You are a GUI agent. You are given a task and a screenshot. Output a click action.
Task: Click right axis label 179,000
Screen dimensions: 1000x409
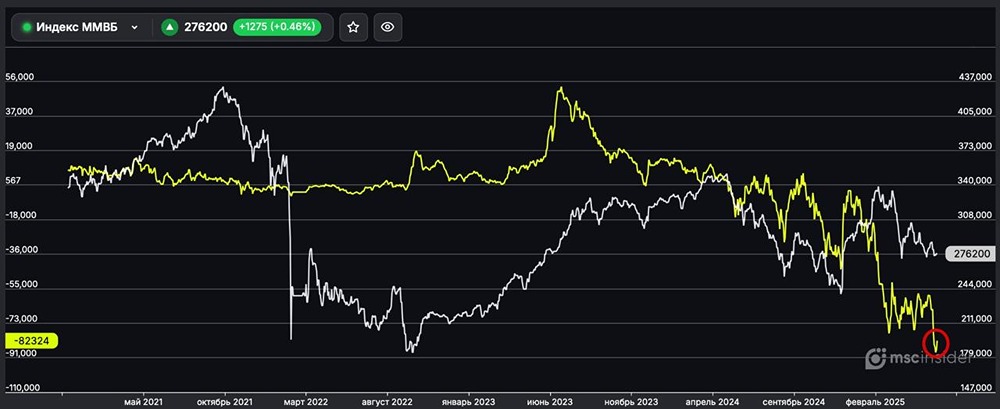974,353
